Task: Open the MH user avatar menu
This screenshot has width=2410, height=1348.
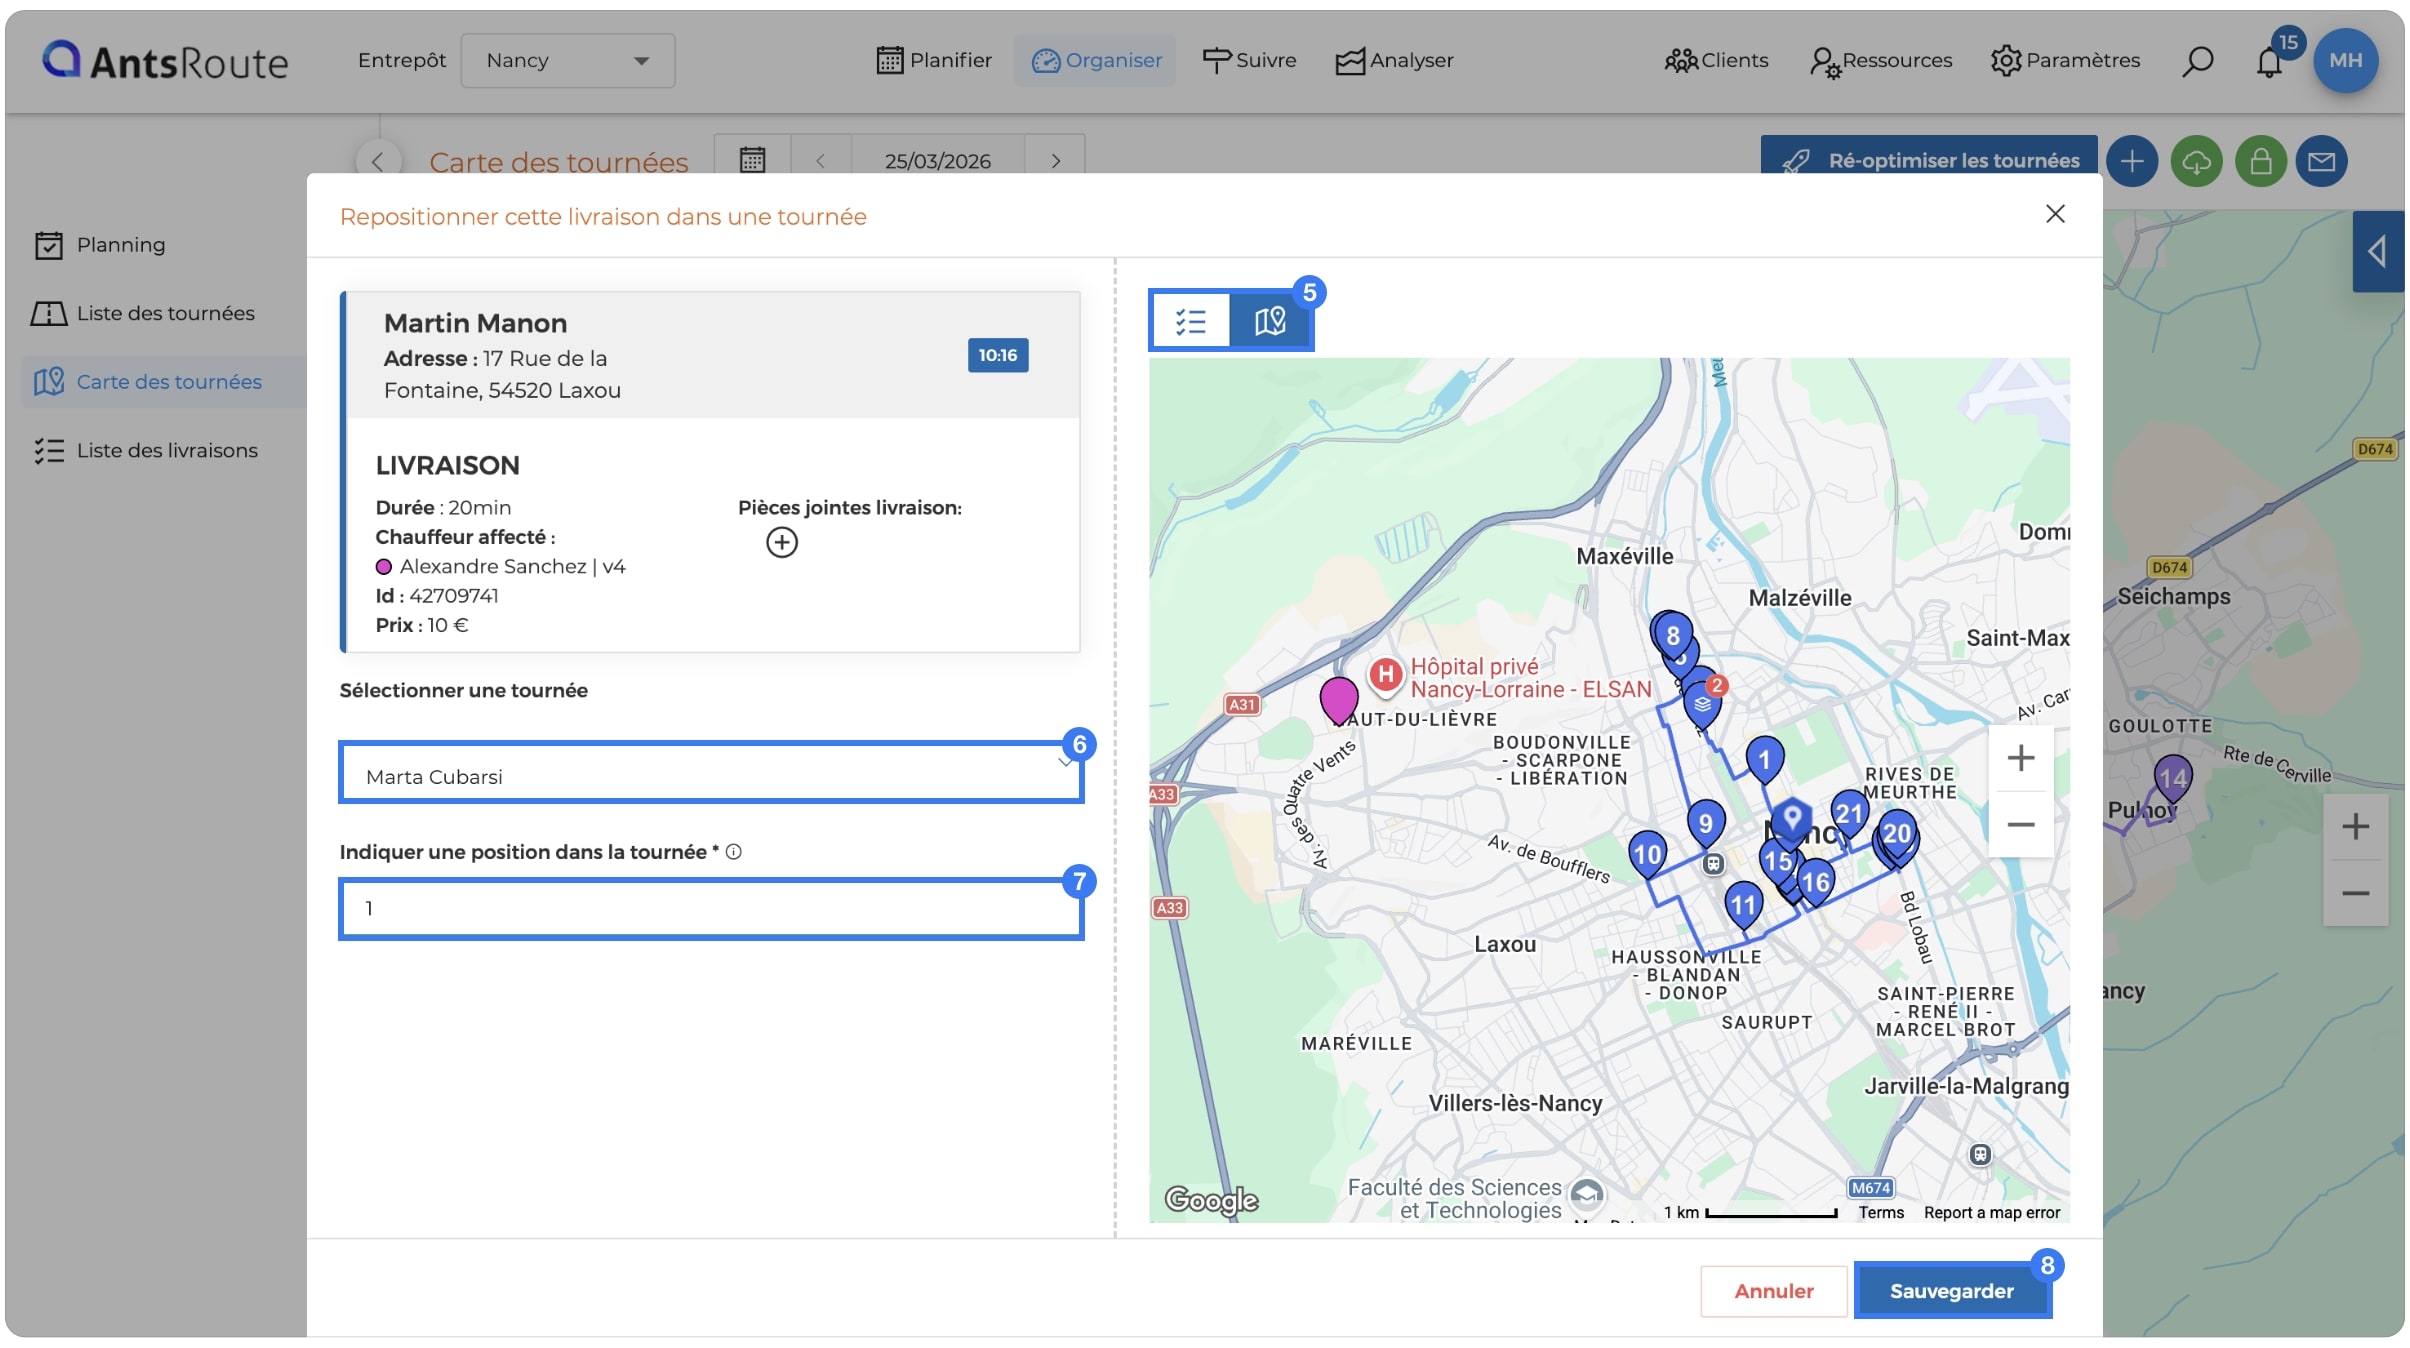Action: pos(2345,60)
